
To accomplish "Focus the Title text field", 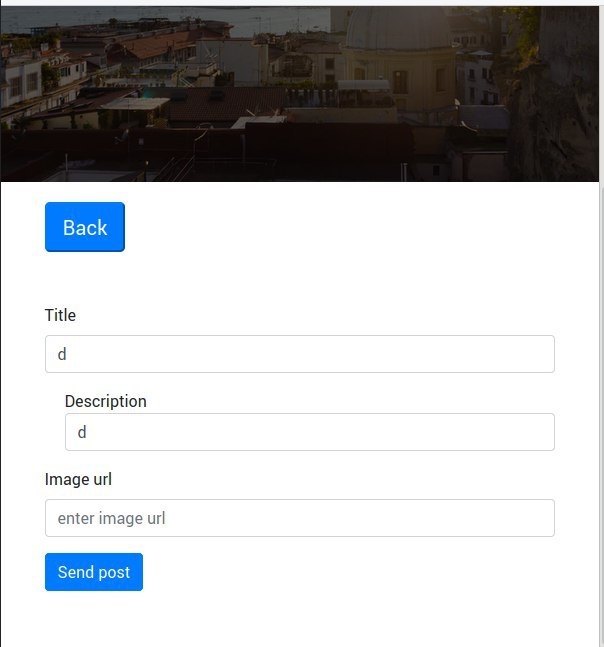I will [x=300, y=354].
